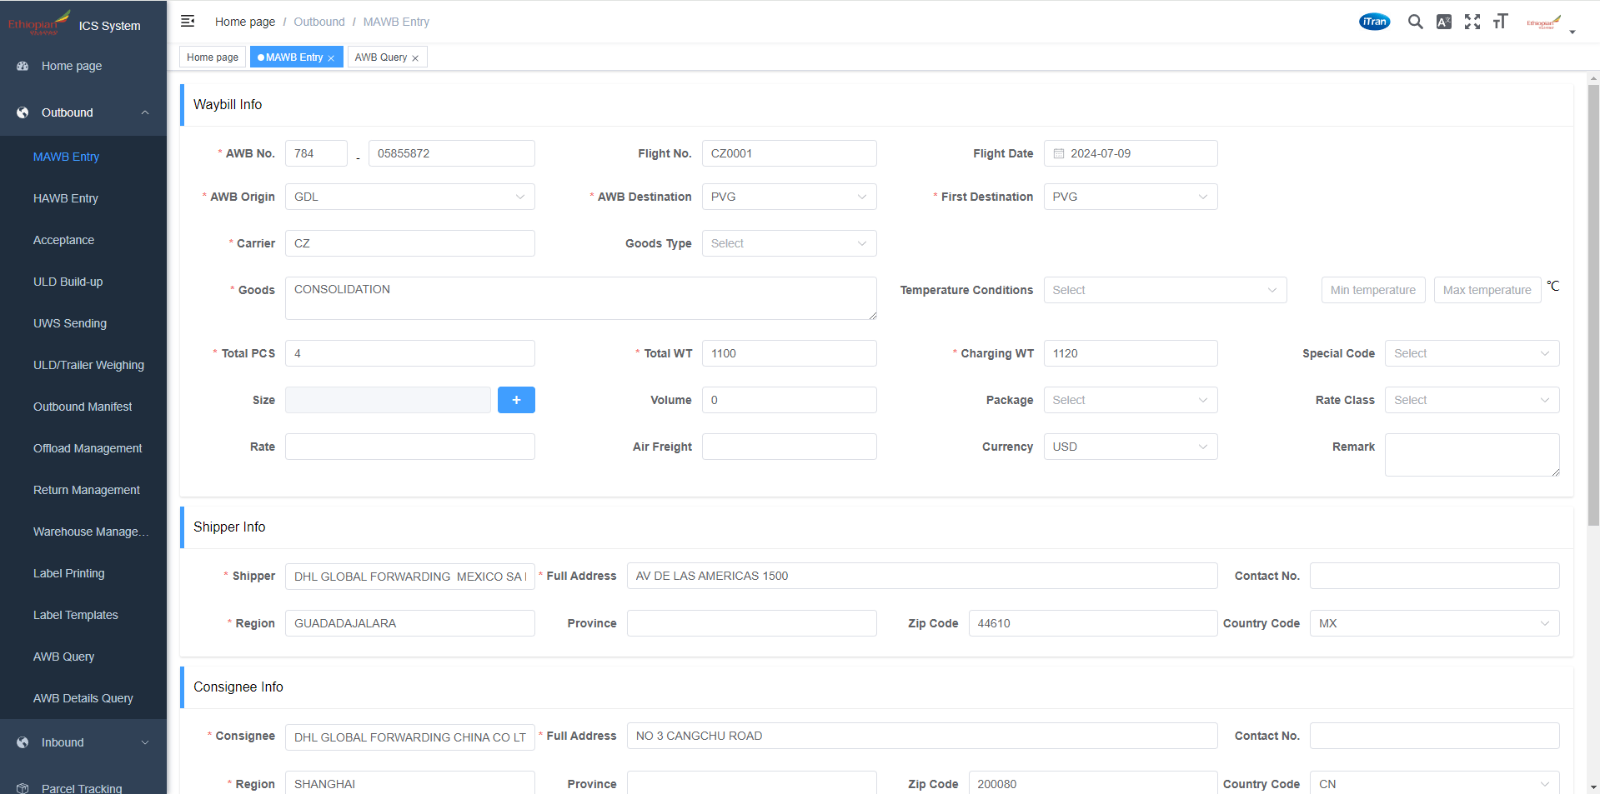Click the Inbound globe icon
Screen dimensions: 1600x794
(x=22, y=743)
